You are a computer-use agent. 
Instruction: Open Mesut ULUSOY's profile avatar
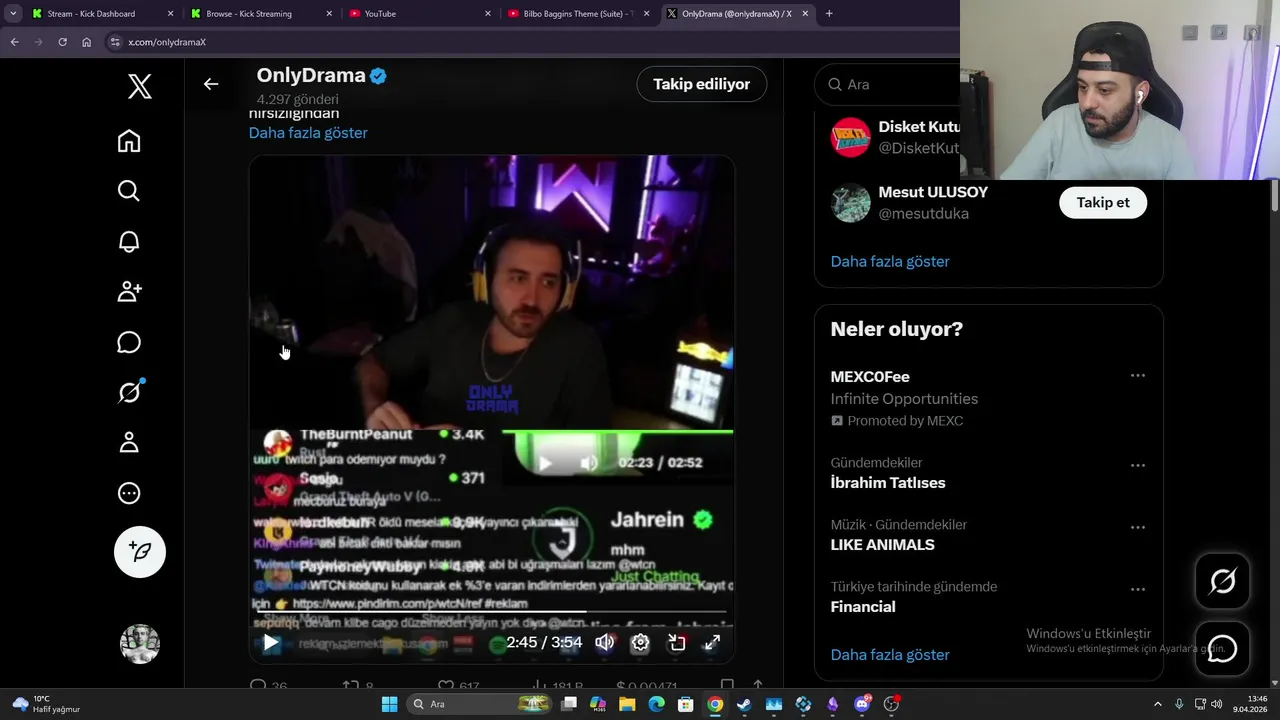coord(851,203)
